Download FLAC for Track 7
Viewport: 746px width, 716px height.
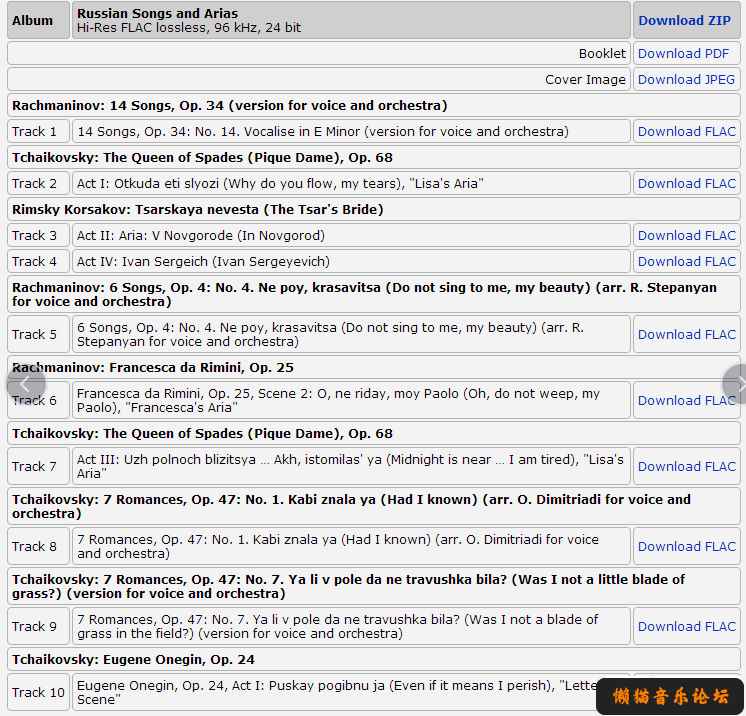point(687,467)
